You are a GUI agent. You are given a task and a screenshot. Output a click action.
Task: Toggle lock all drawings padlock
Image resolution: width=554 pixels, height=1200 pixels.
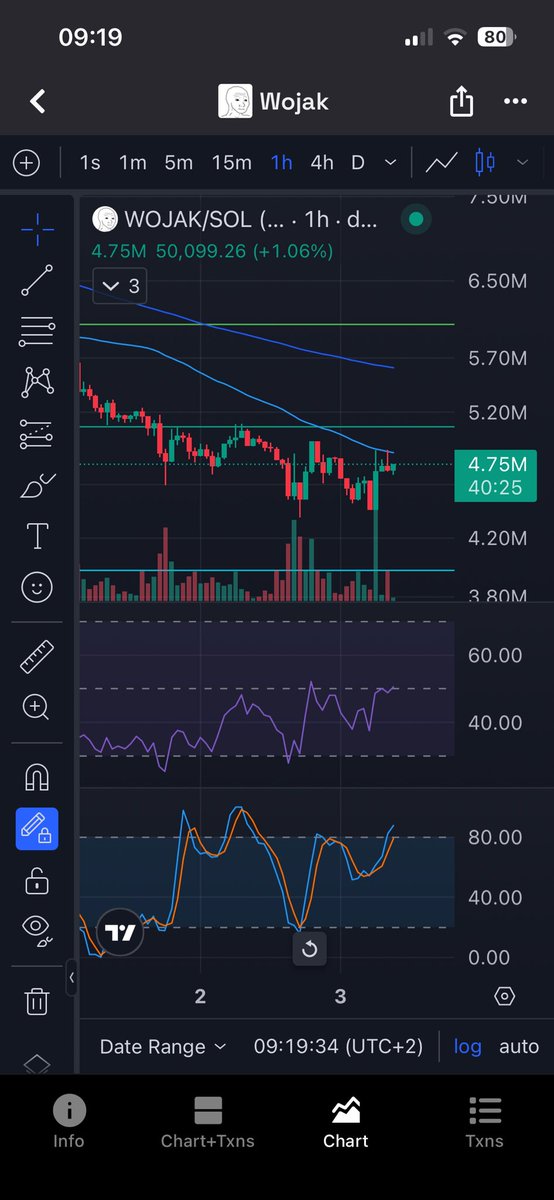(37, 880)
